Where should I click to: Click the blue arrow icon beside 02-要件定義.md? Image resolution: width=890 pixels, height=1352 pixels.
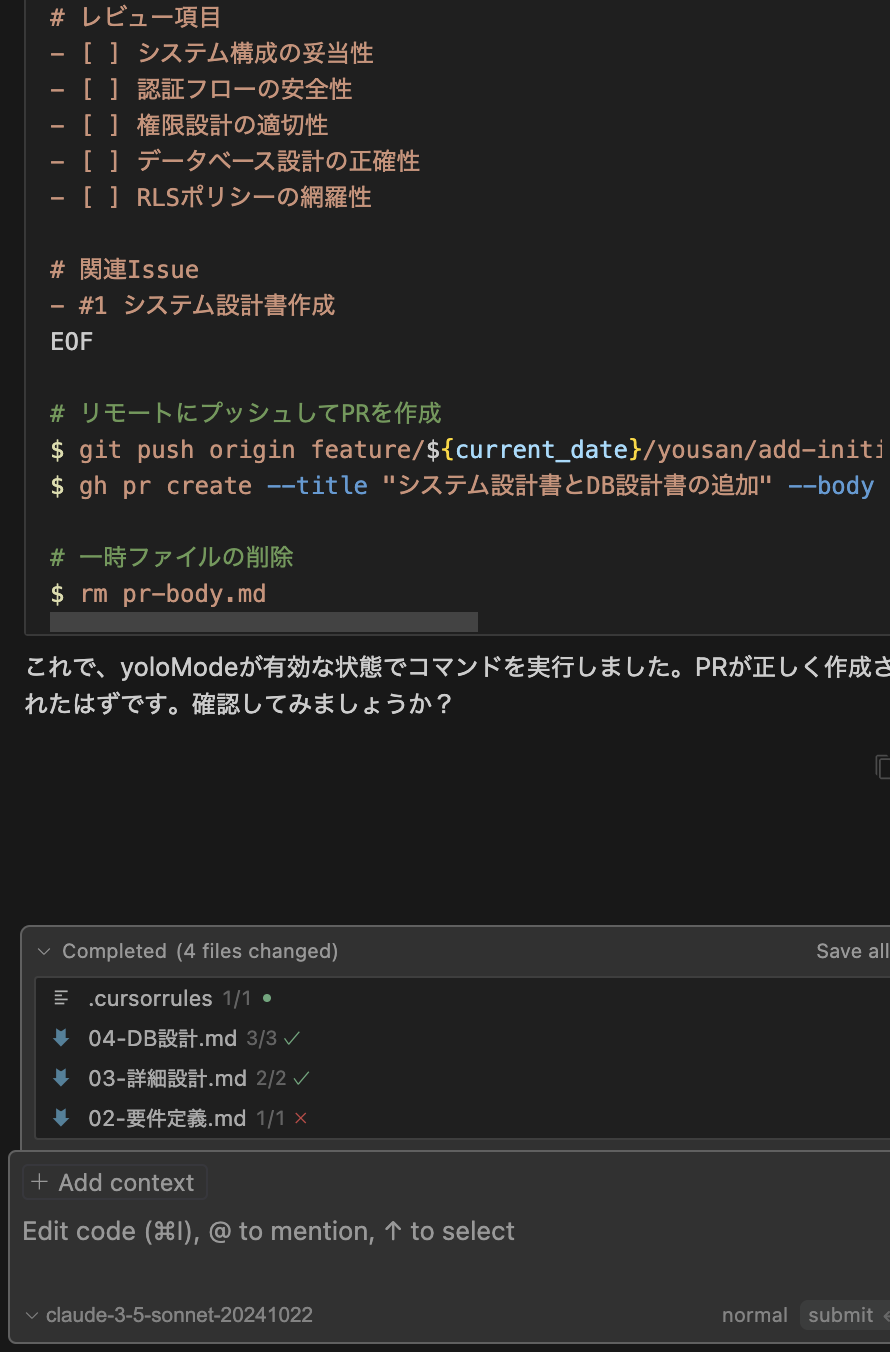pos(61,1118)
